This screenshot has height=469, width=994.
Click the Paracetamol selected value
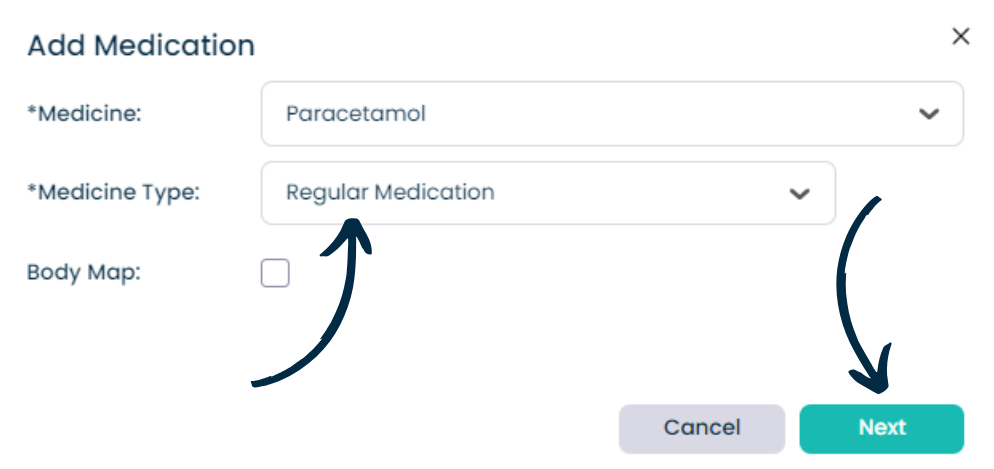pos(356,113)
